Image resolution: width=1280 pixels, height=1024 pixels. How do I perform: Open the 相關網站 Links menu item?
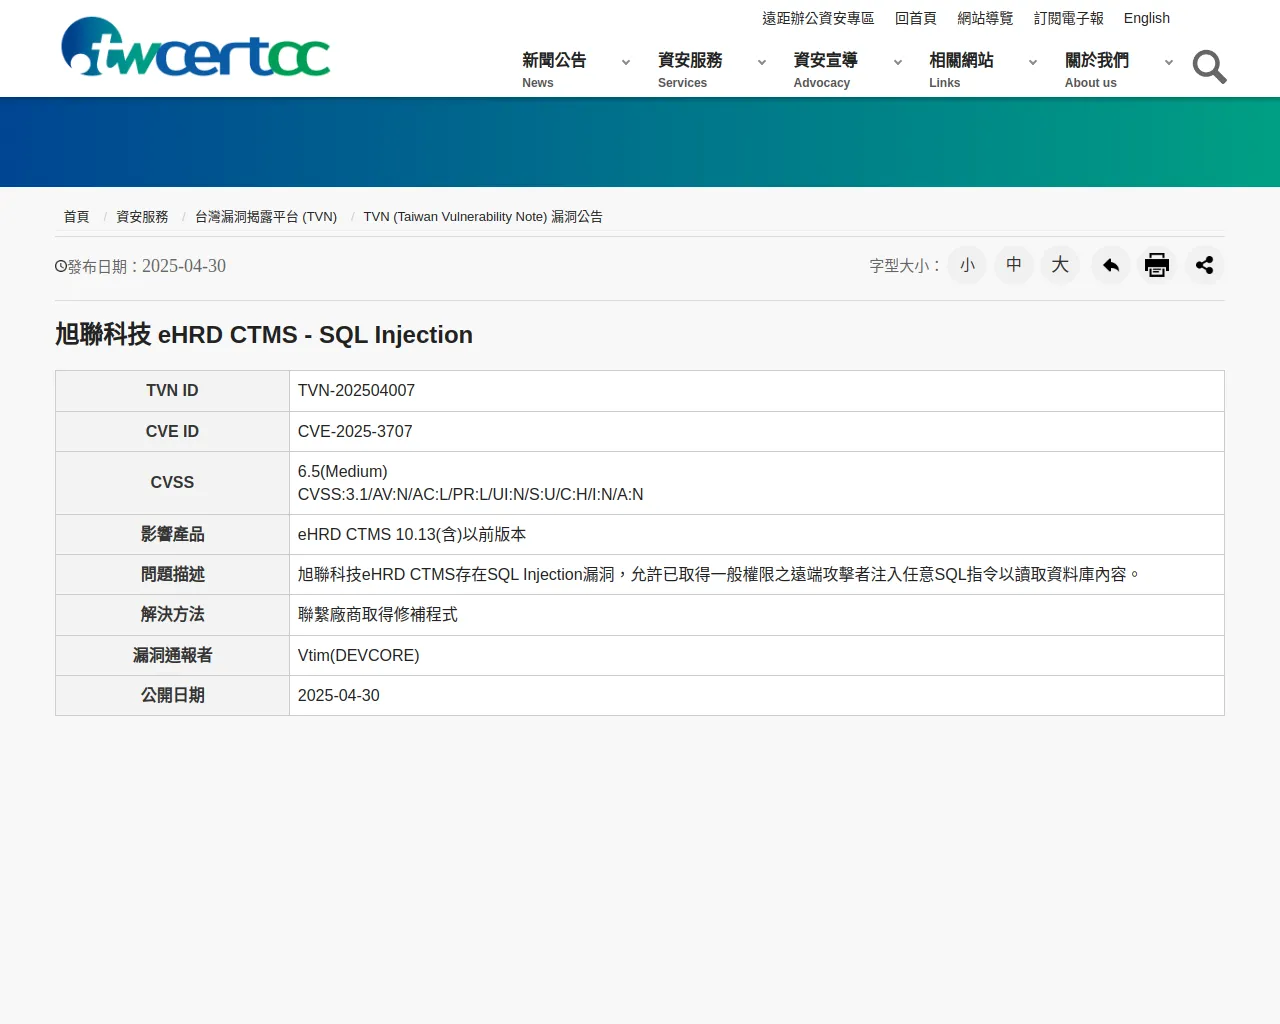(961, 70)
